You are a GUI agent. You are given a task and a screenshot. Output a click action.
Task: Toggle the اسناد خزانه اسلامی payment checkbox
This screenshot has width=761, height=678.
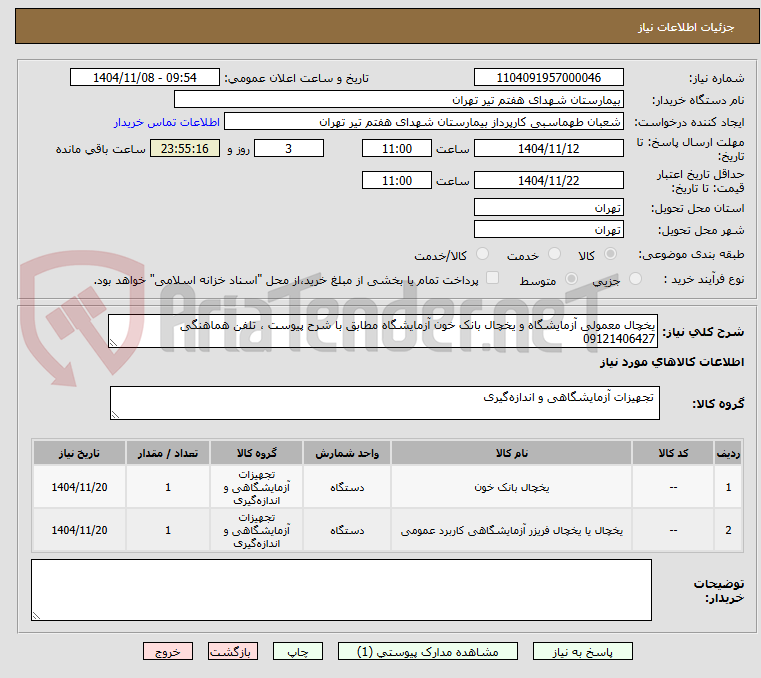point(493,278)
